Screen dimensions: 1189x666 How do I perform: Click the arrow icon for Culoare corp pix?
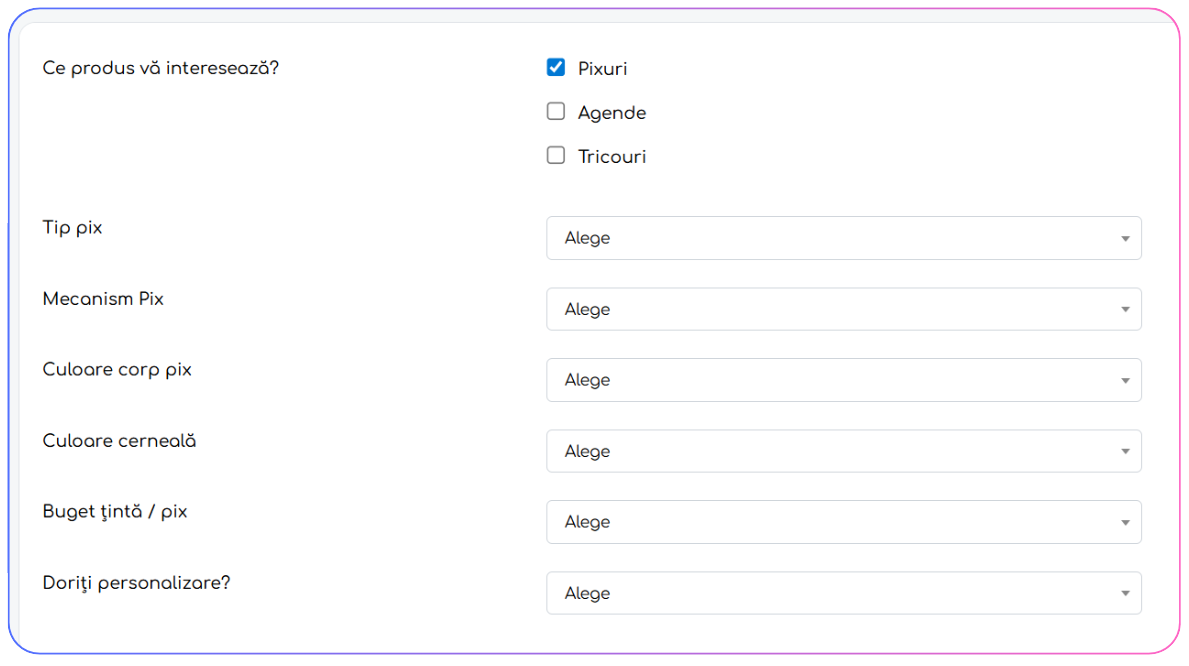(x=1125, y=381)
